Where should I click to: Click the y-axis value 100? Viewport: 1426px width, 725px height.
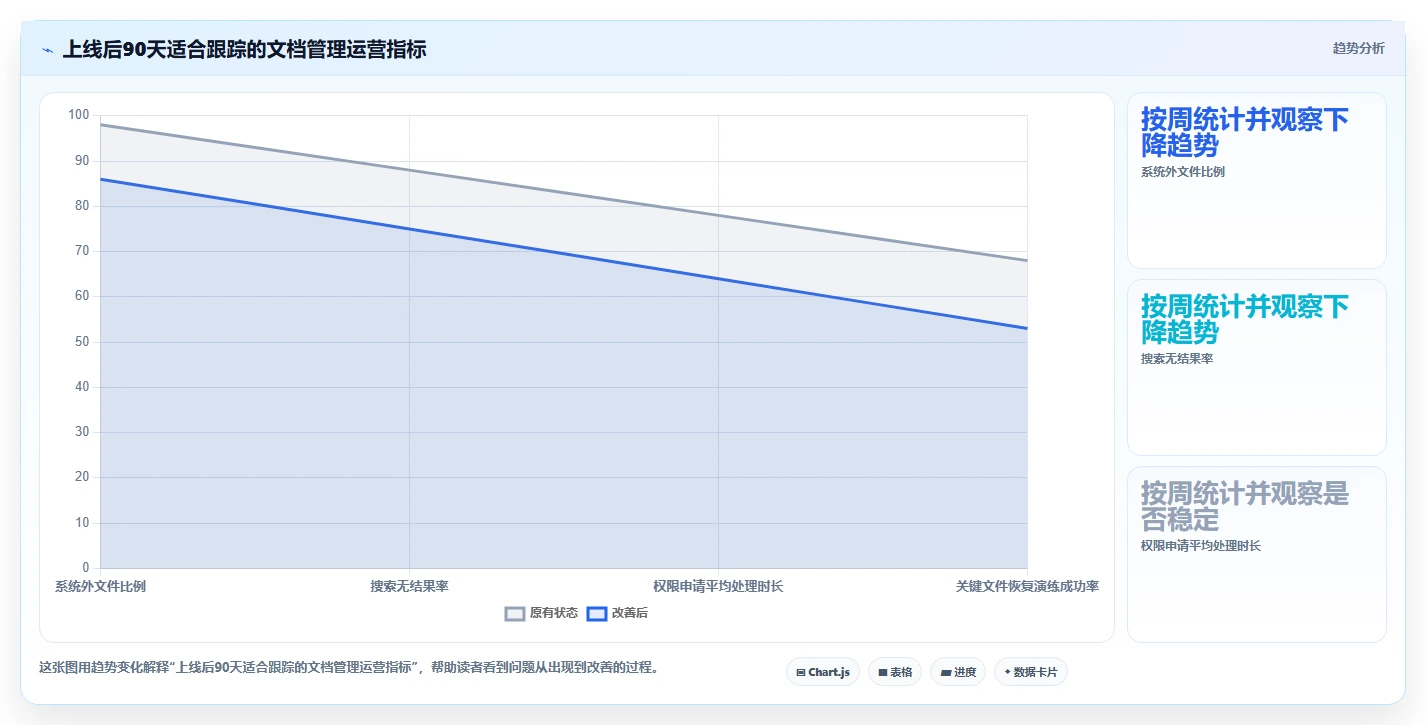coord(79,115)
